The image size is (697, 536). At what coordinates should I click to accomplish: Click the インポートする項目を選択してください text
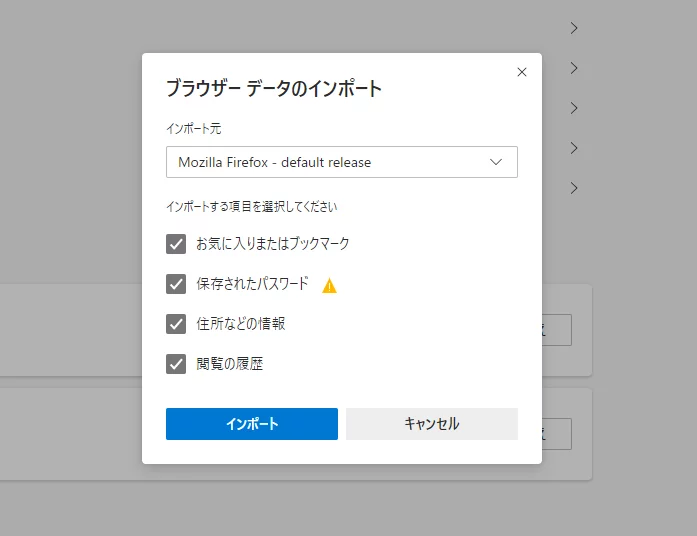click(251, 208)
